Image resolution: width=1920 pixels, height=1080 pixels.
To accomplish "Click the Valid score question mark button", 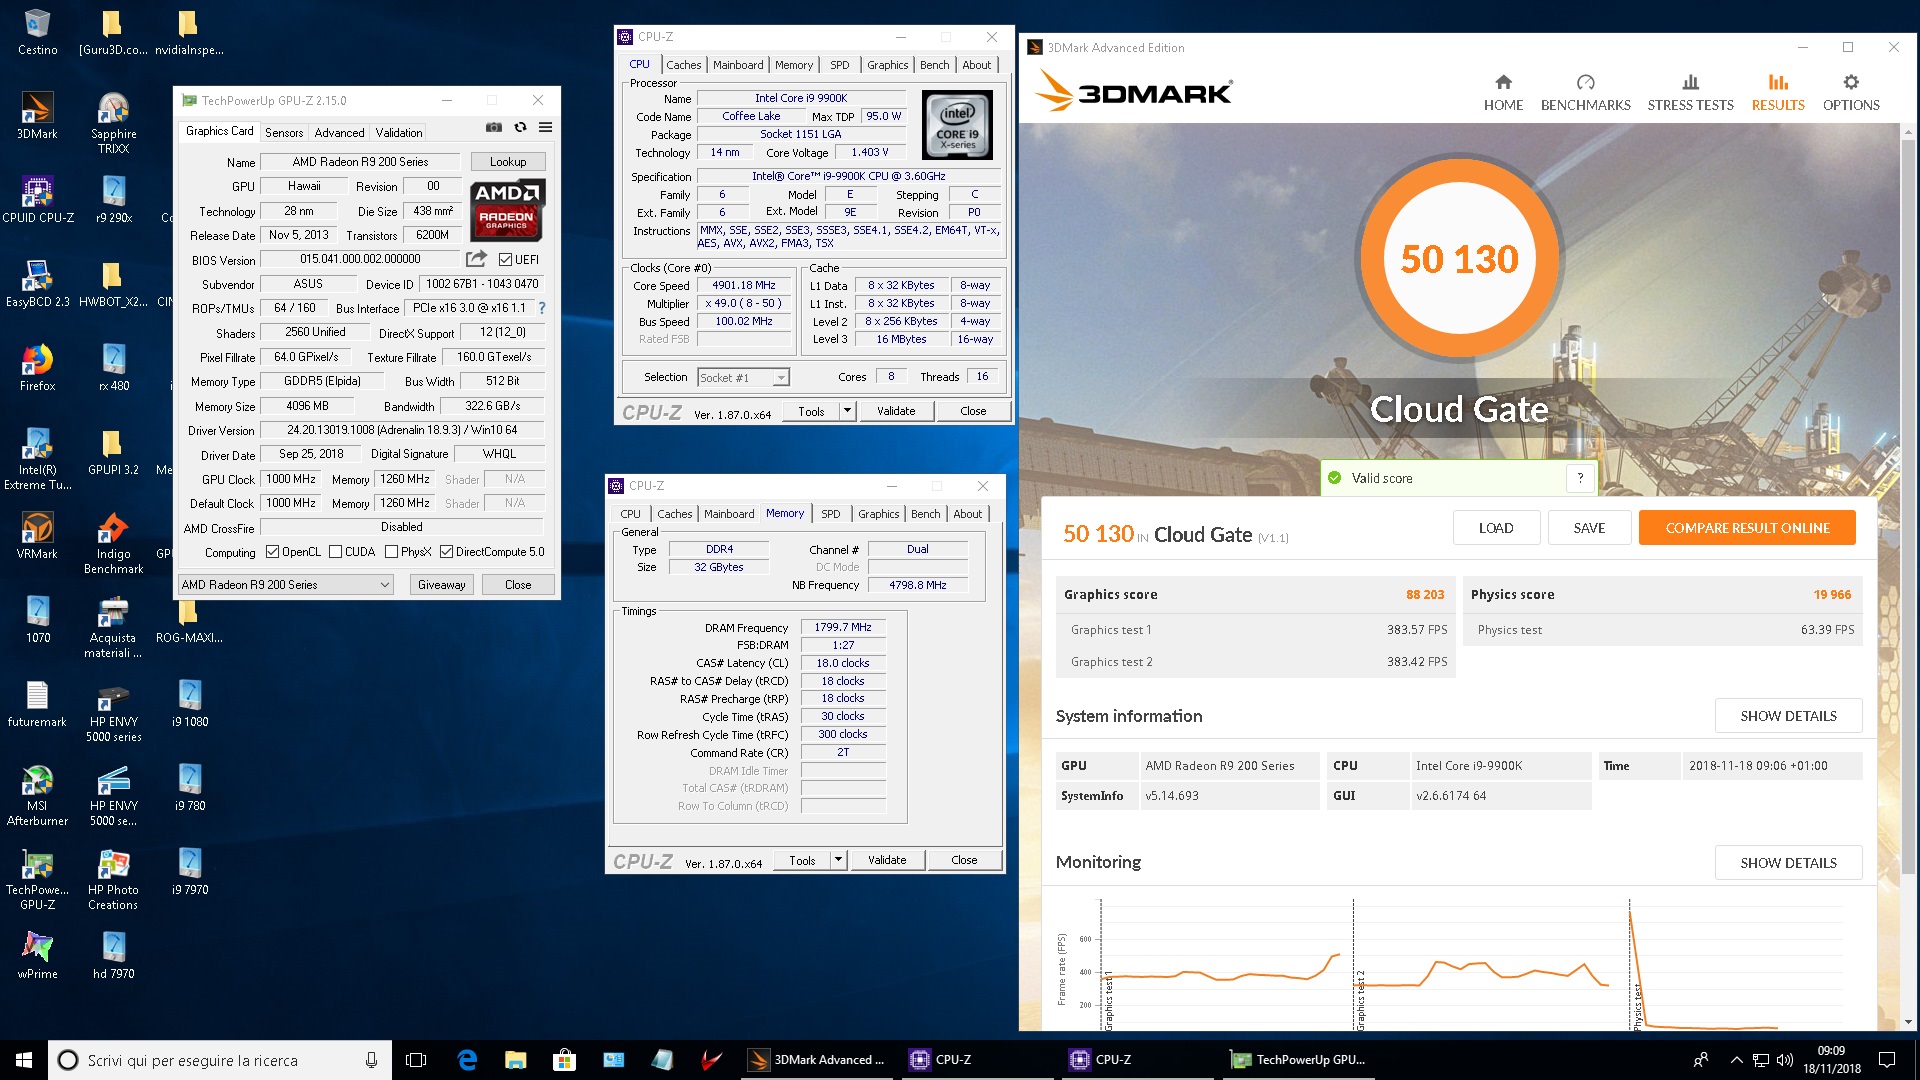I will pos(1580,478).
